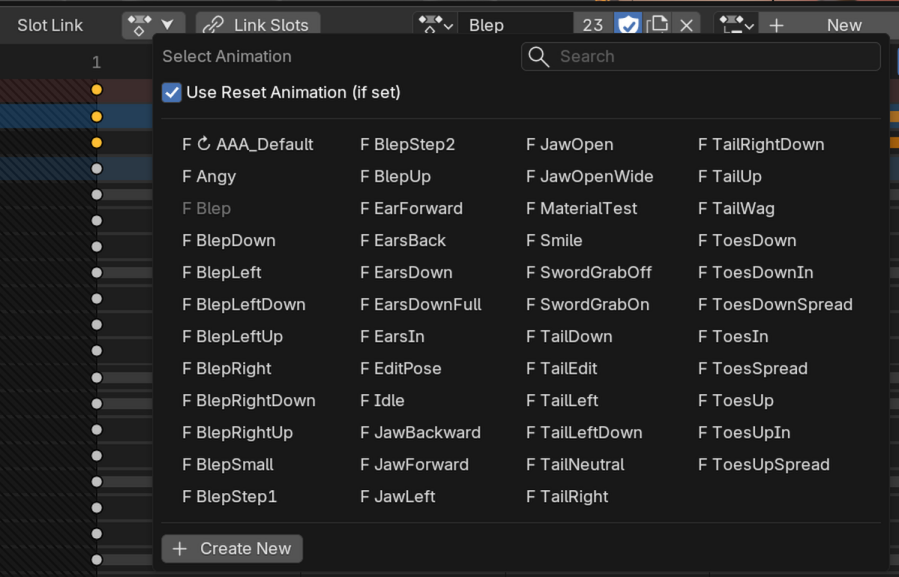Click the link chain icon in Link Slots
This screenshot has width=899, height=577.
pos(213,25)
